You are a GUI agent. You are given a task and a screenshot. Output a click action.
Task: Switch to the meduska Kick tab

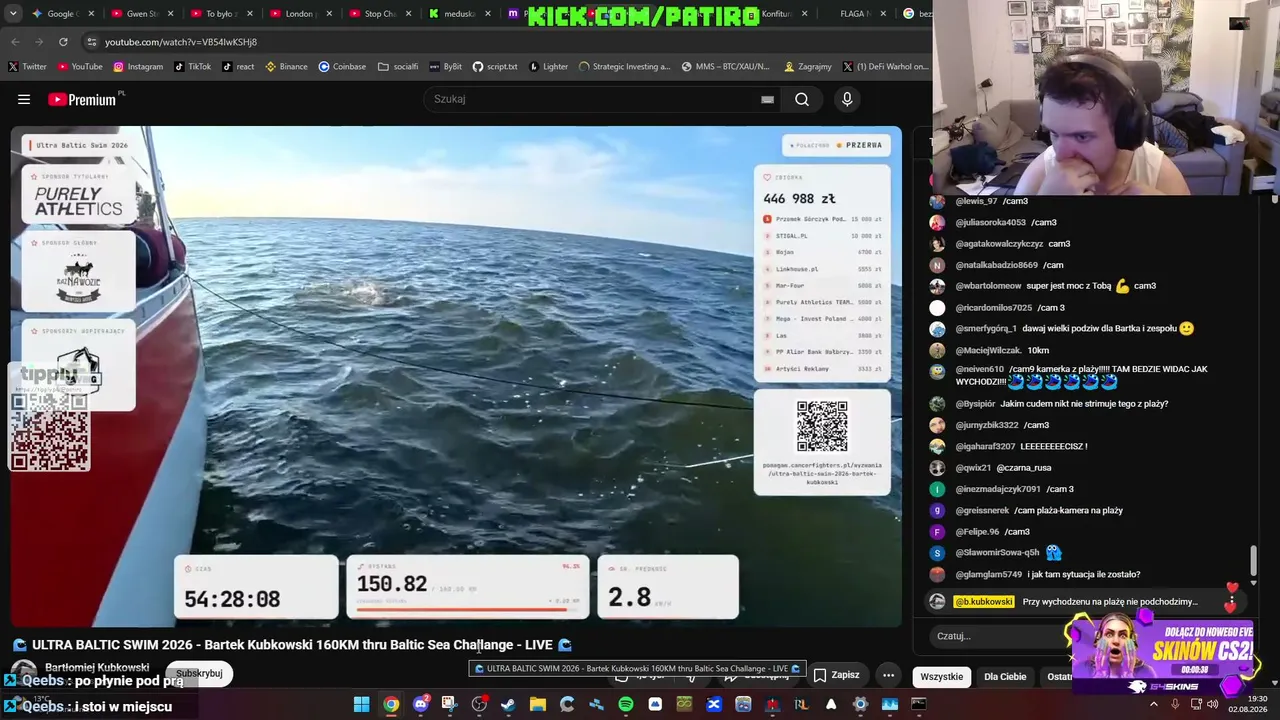[457, 14]
